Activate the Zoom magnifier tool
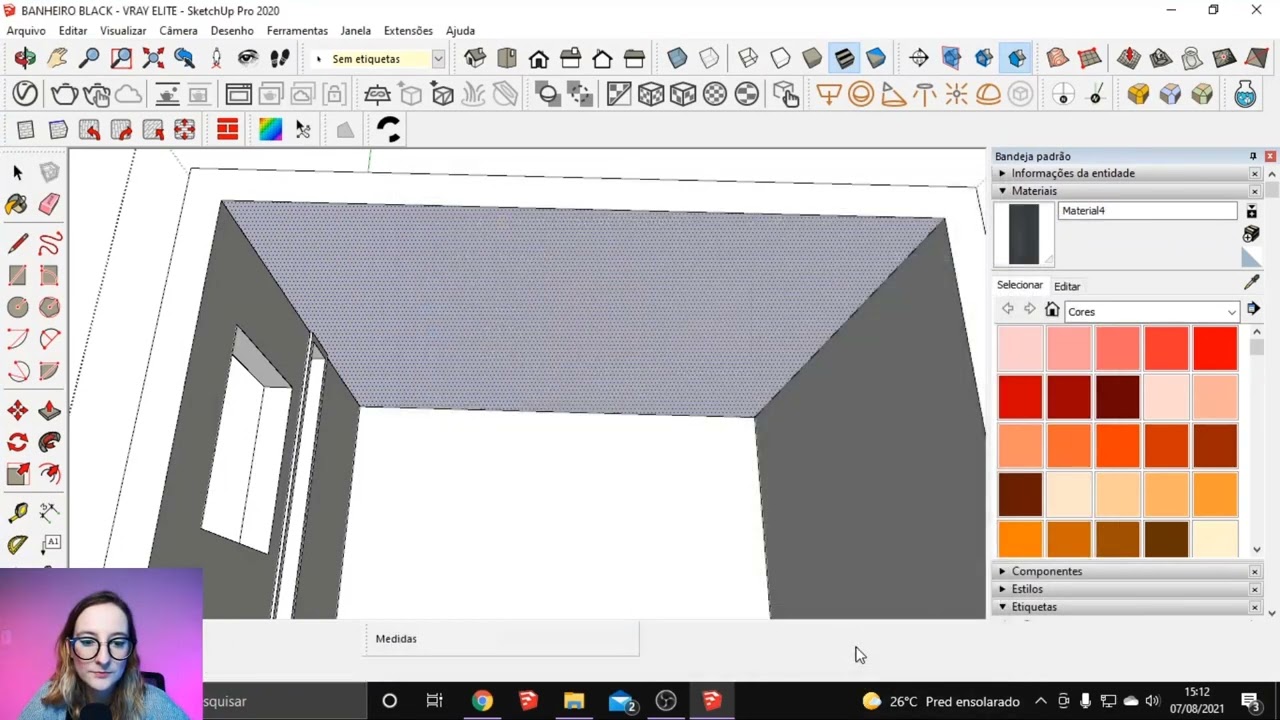 click(89, 58)
